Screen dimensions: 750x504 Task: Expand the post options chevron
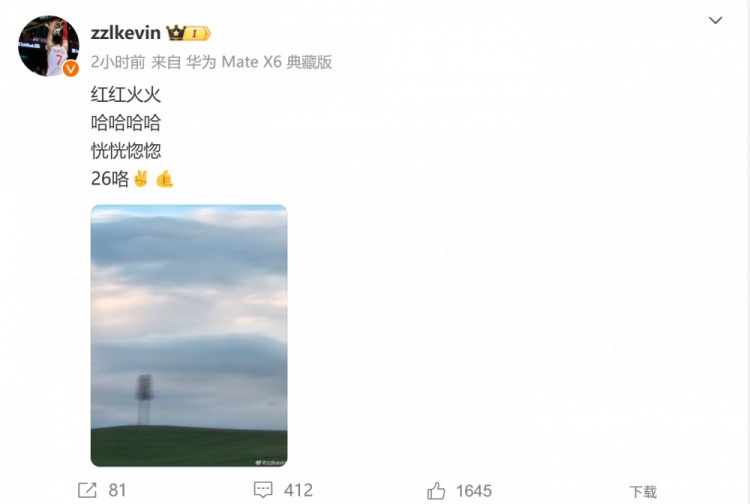715,20
